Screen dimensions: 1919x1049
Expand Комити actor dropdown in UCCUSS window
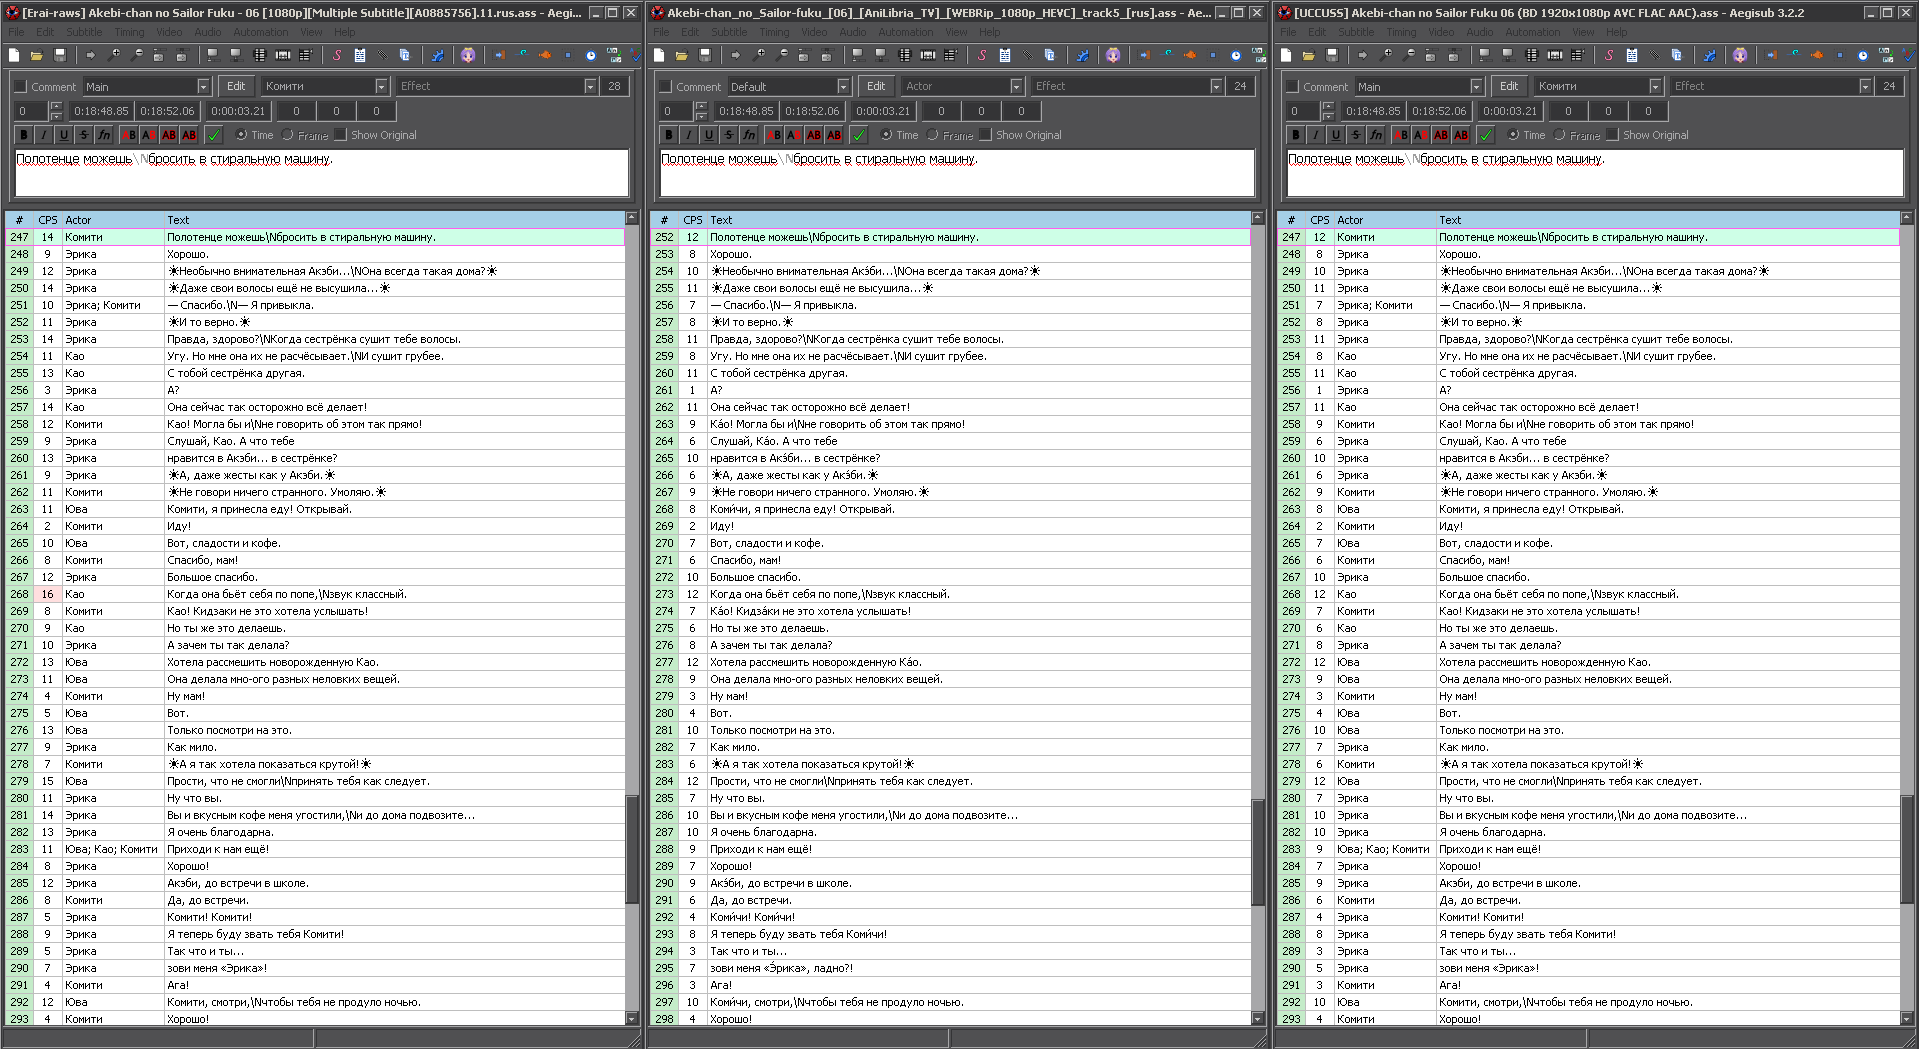pos(1655,87)
